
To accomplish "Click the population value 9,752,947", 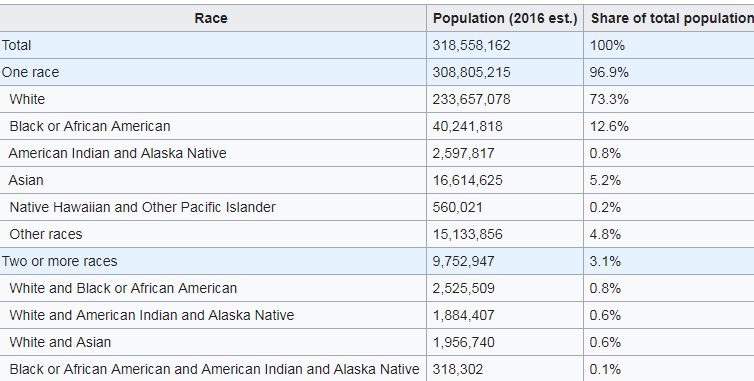I will [x=464, y=261].
